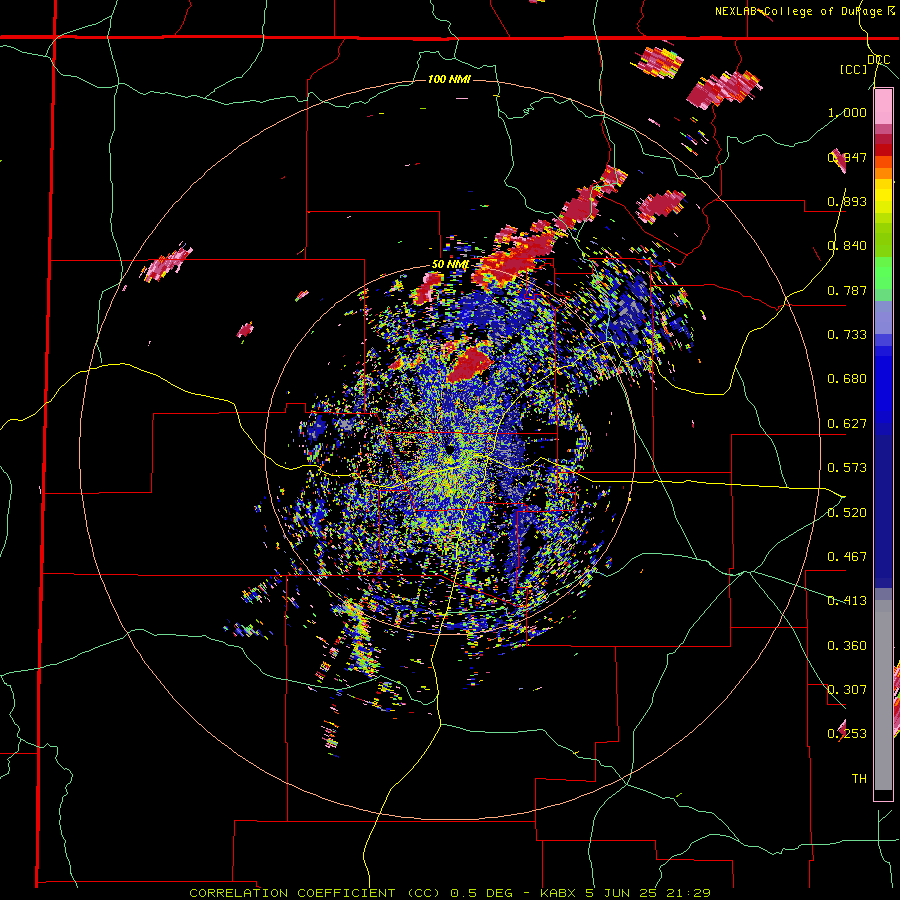Pick the yellow segment of the color bar

pyautogui.click(x=883, y=196)
